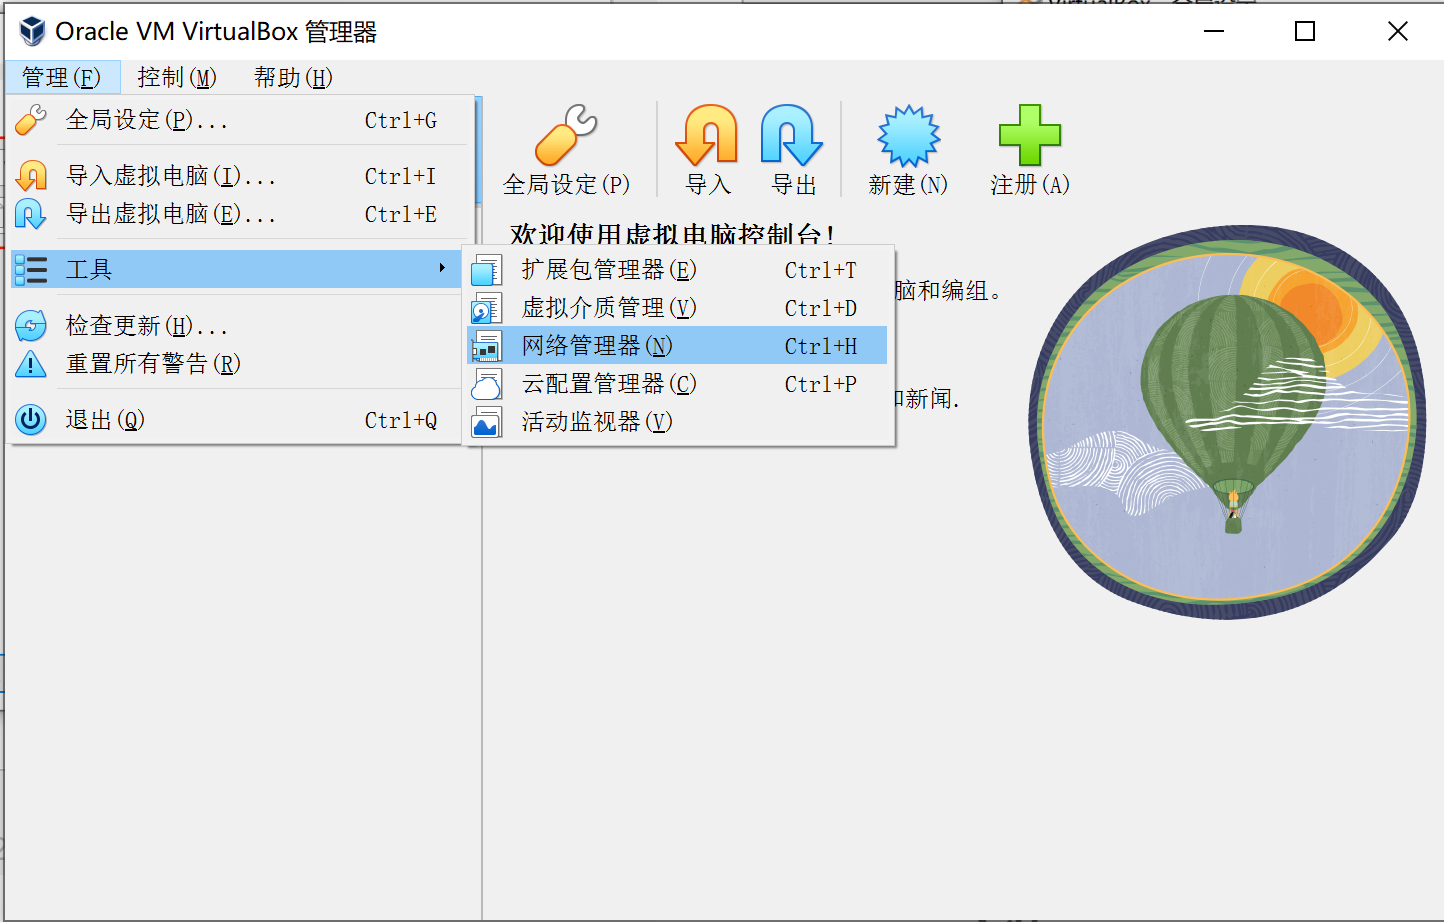Image resolution: width=1444 pixels, height=922 pixels.
Task: Click the orange import arrow menu icon
Action: pos(31,176)
